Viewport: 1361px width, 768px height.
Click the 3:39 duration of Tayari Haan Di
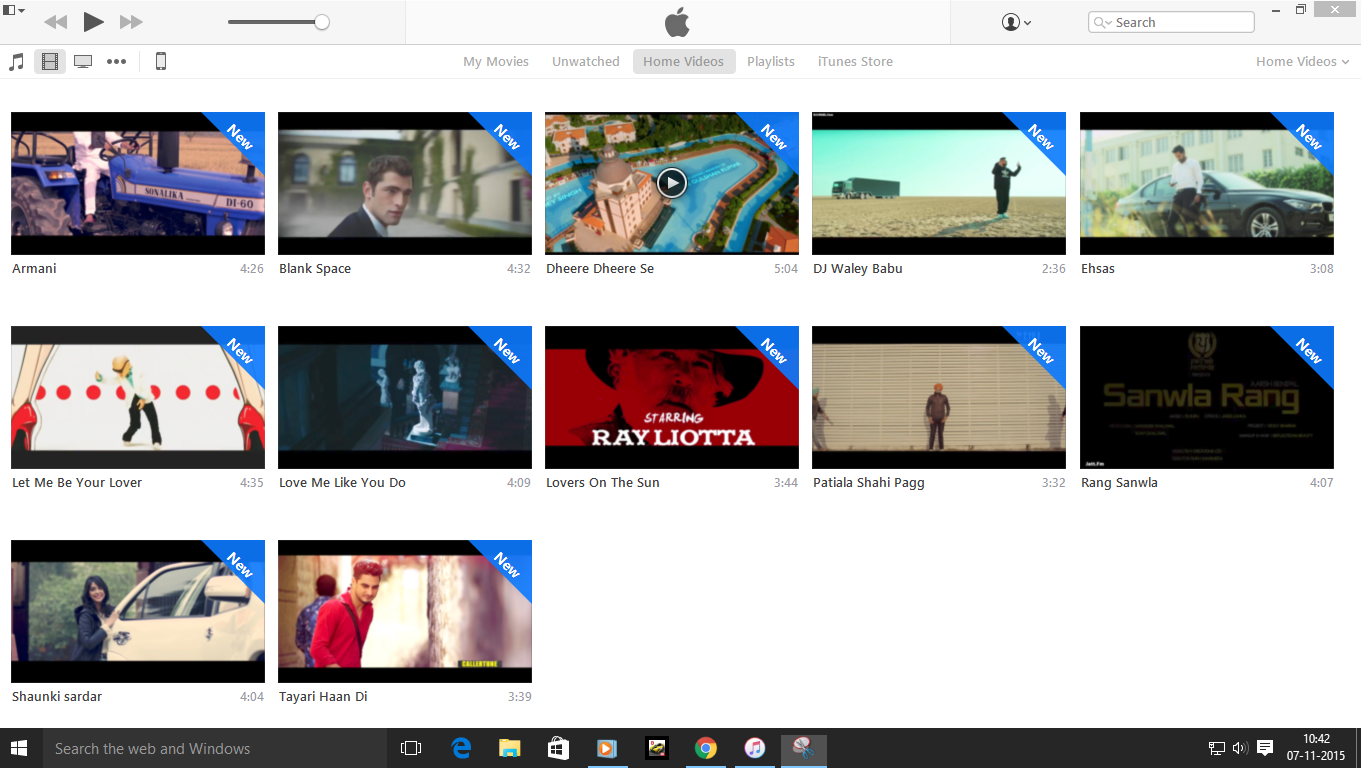click(x=519, y=697)
